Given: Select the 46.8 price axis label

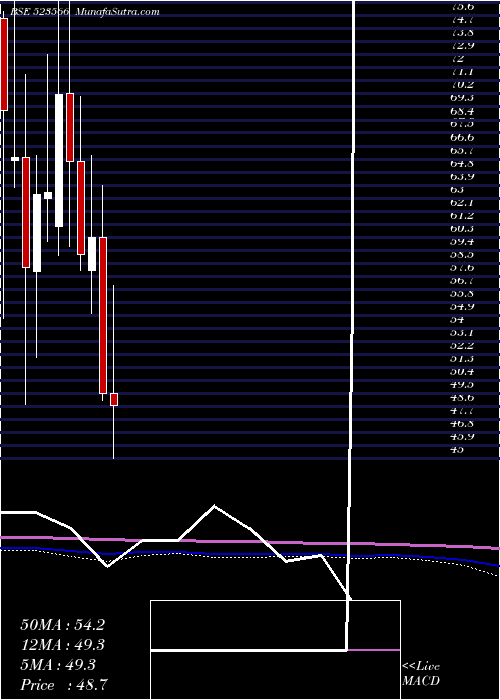Looking at the screenshot, I should click(462, 424).
